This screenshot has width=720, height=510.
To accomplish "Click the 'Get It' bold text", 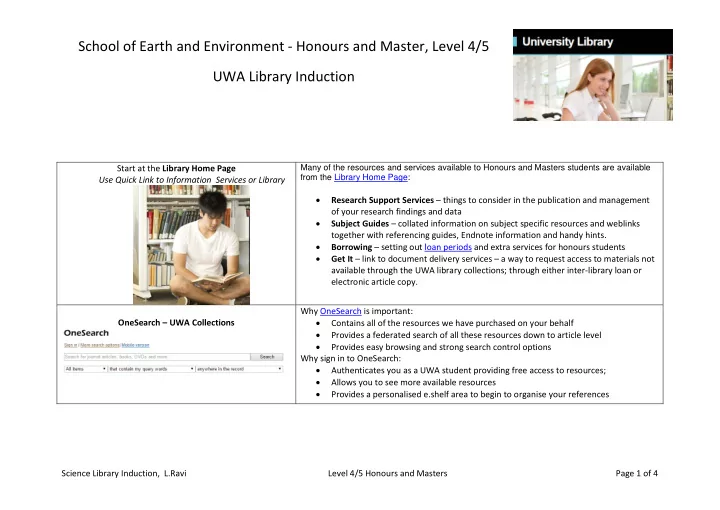I will pos(342,259).
